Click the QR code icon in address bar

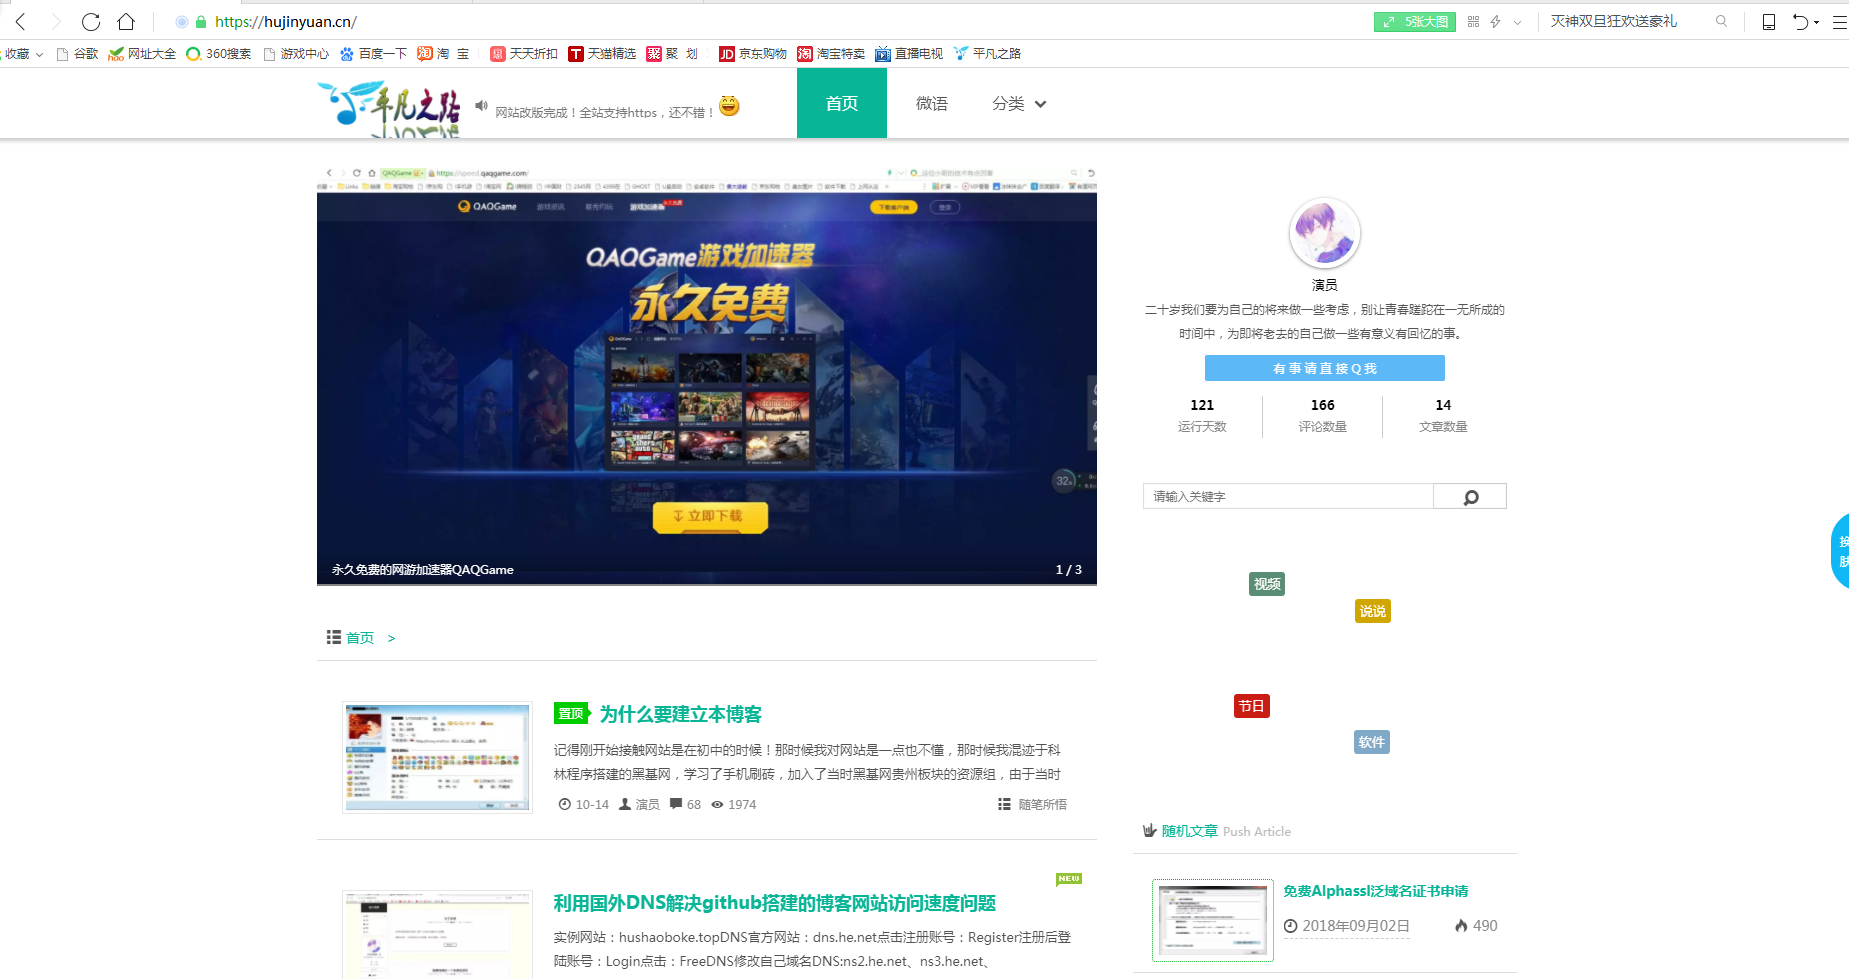point(1473,22)
